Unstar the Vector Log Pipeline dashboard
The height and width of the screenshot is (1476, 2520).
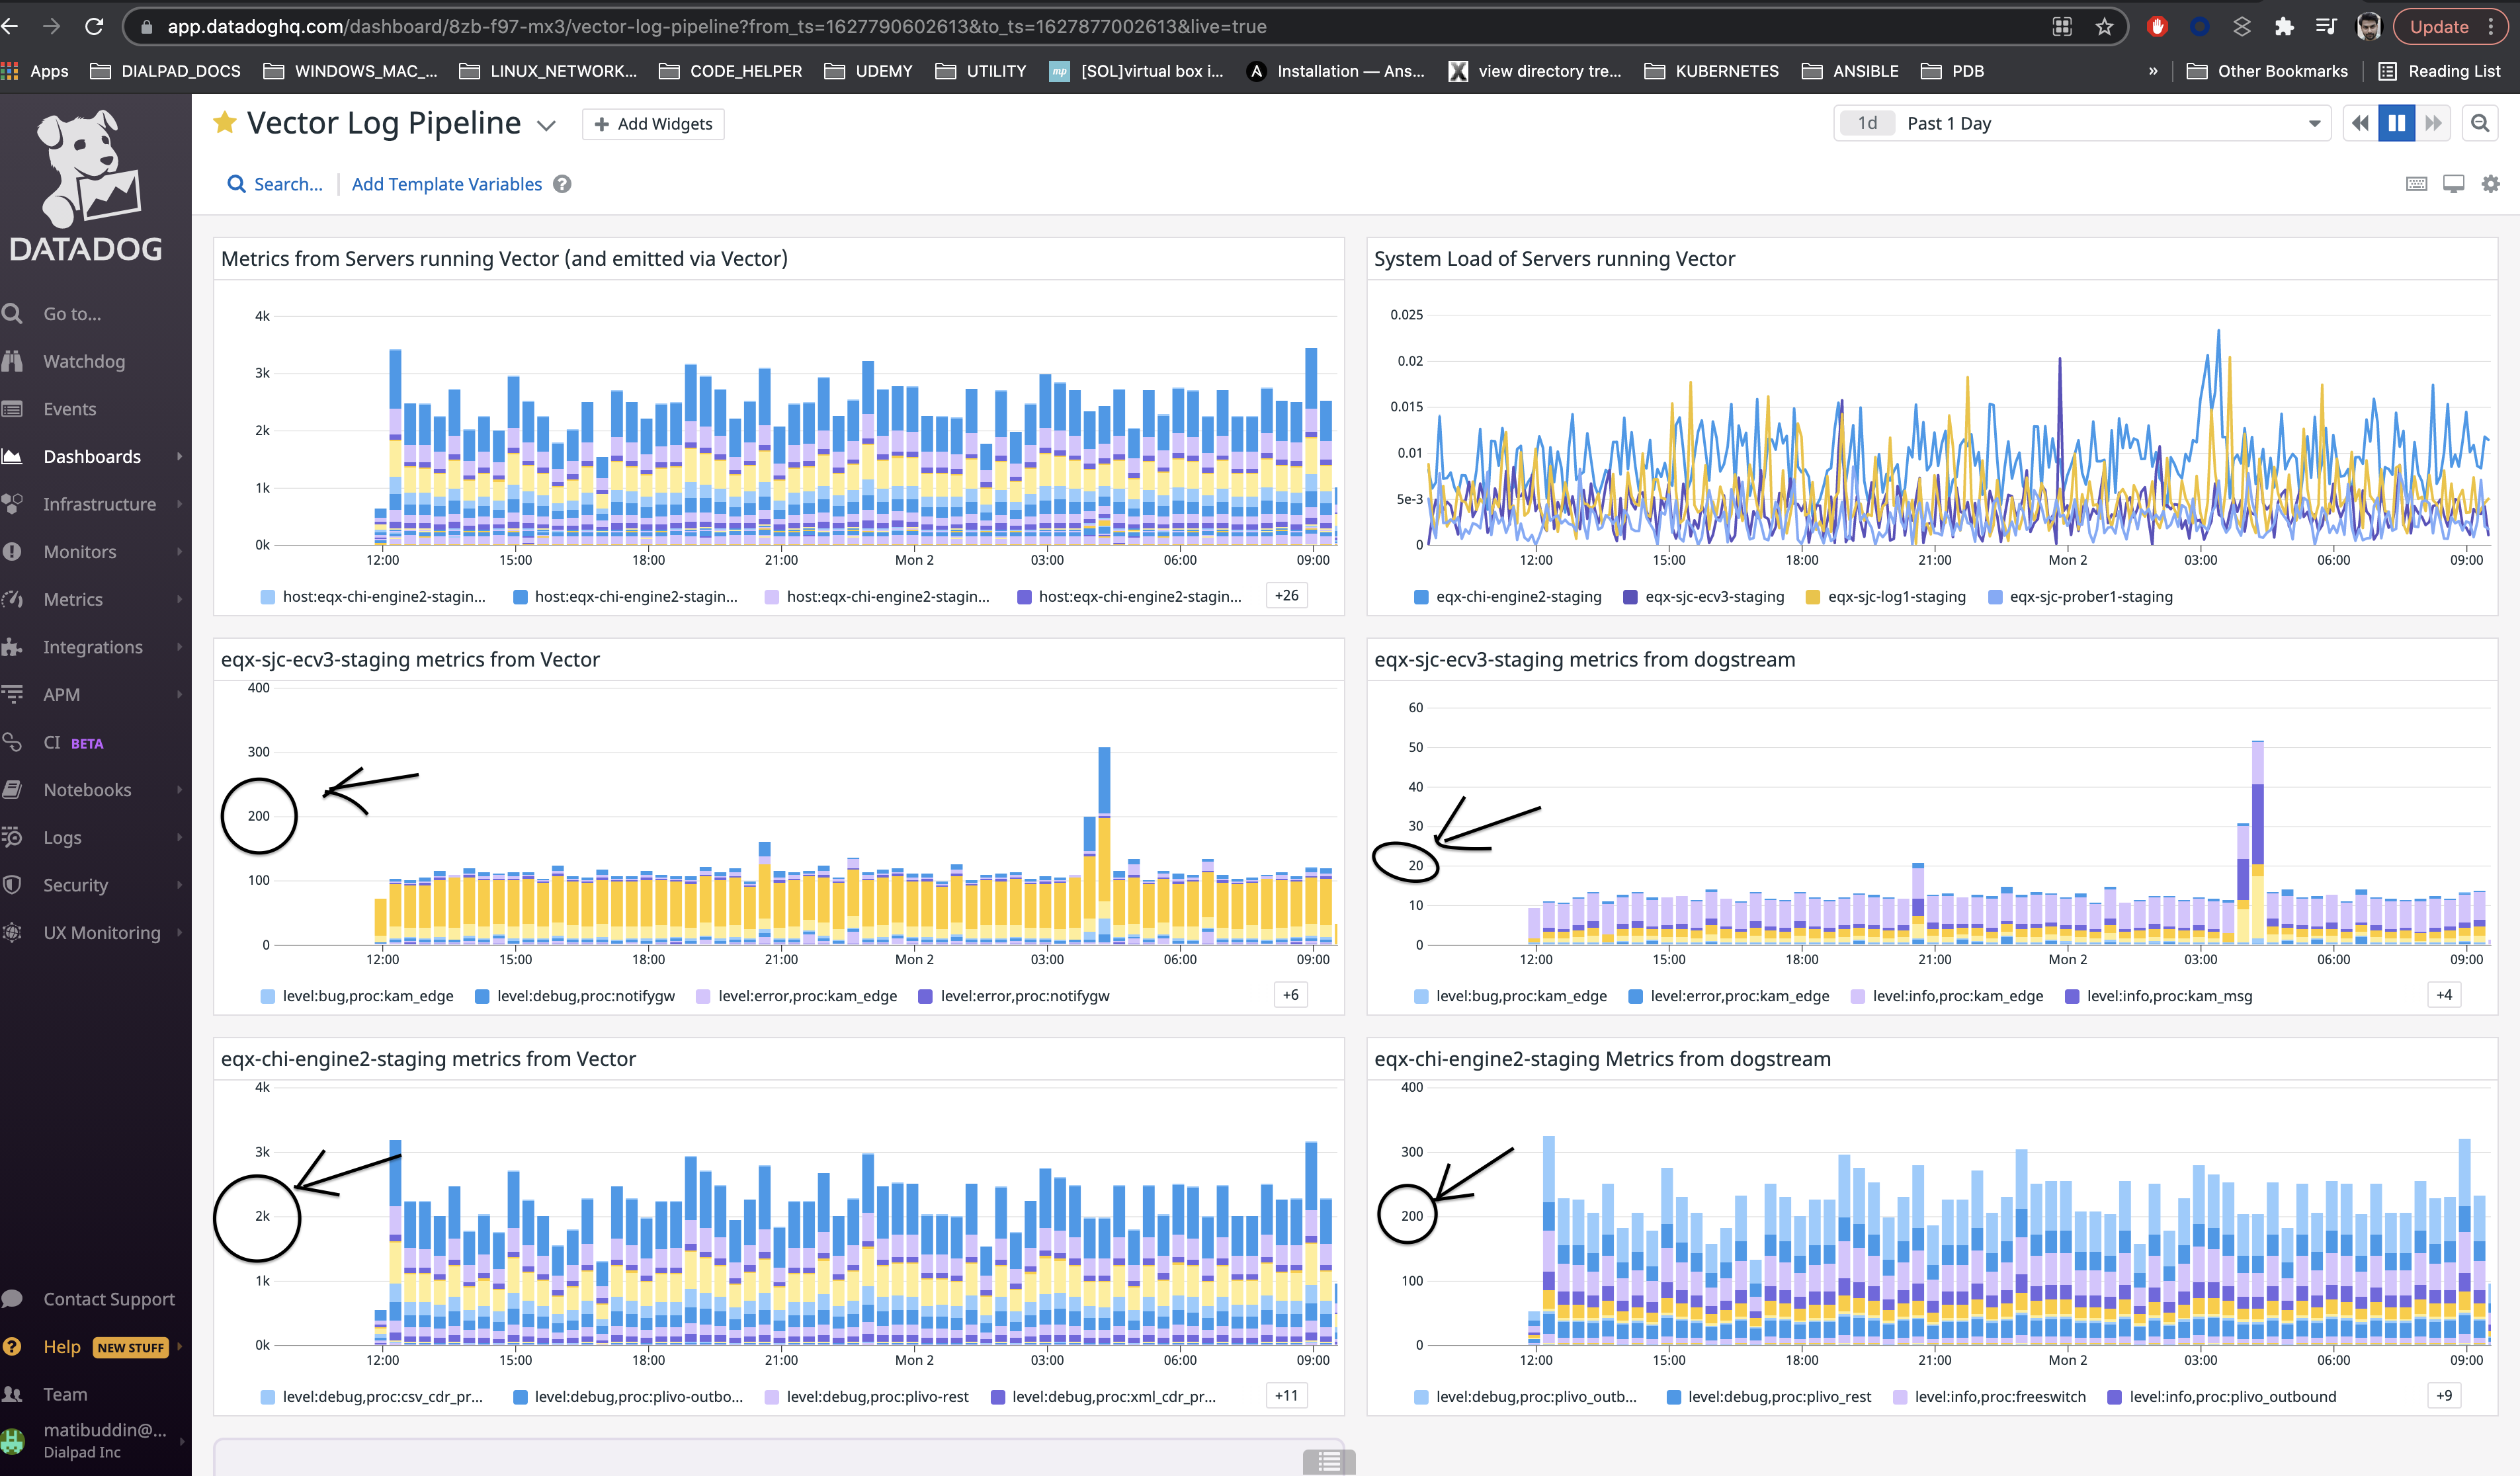pos(224,122)
